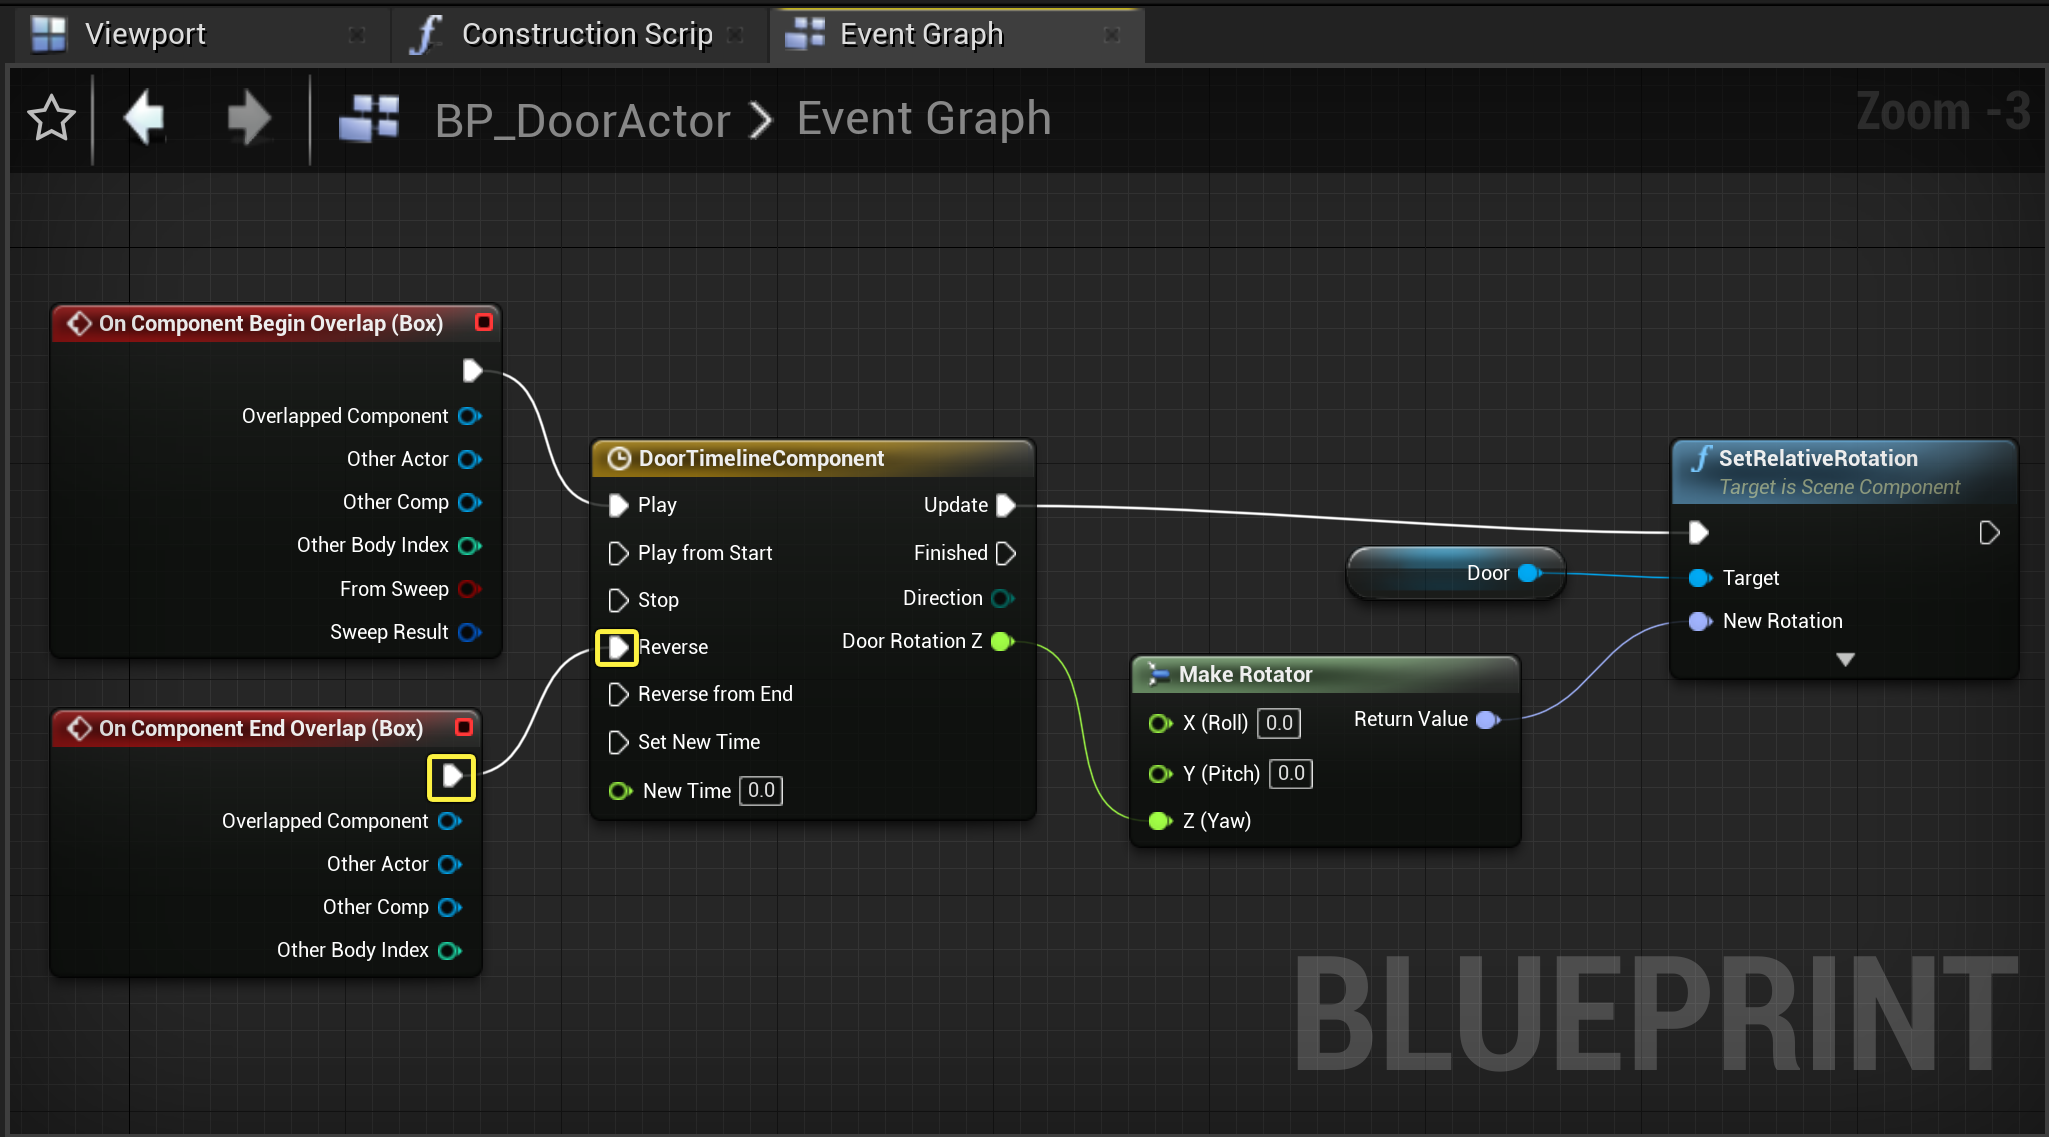This screenshot has width=2049, height=1137.
Task: Click the favorites star bookmark icon
Action: pos(51,119)
